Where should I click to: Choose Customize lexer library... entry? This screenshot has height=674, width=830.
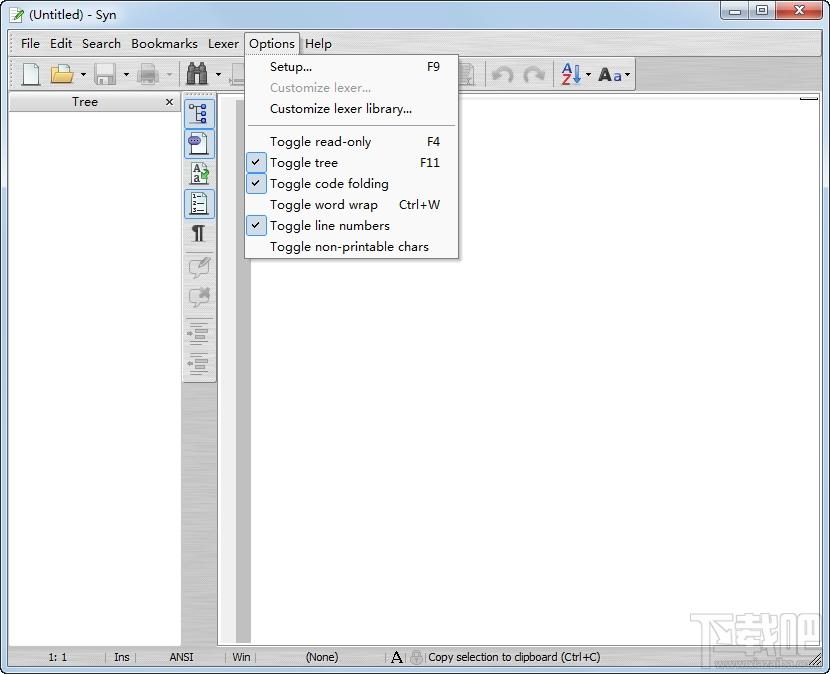point(340,109)
